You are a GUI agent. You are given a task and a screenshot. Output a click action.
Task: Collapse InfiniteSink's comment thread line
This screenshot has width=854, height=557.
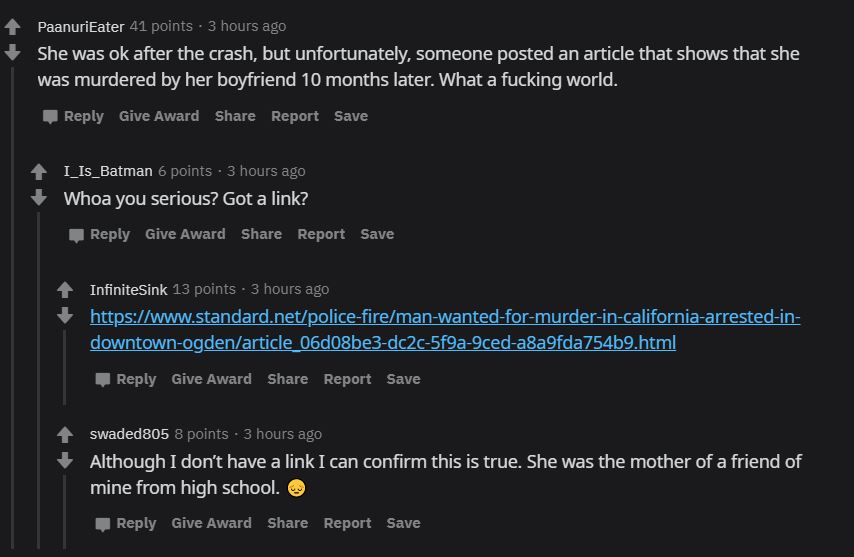tap(65, 368)
